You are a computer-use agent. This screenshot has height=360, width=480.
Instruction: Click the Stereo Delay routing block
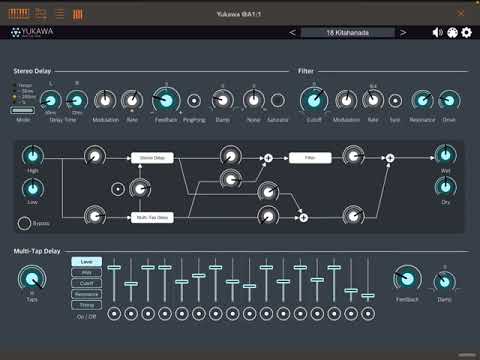(152, 158)
